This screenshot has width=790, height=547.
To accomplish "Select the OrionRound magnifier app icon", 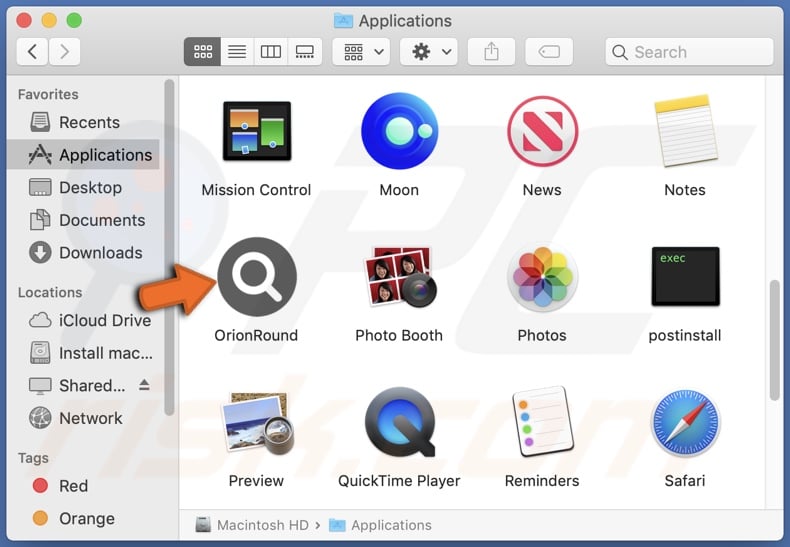I will pyautogui.click(x=257, y=277).
